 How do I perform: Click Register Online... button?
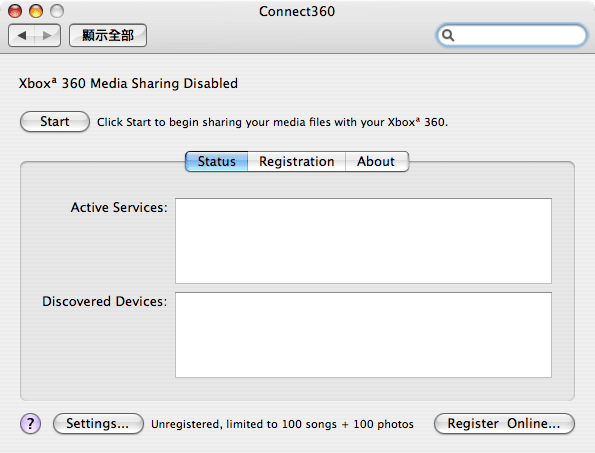pos(504,423)
